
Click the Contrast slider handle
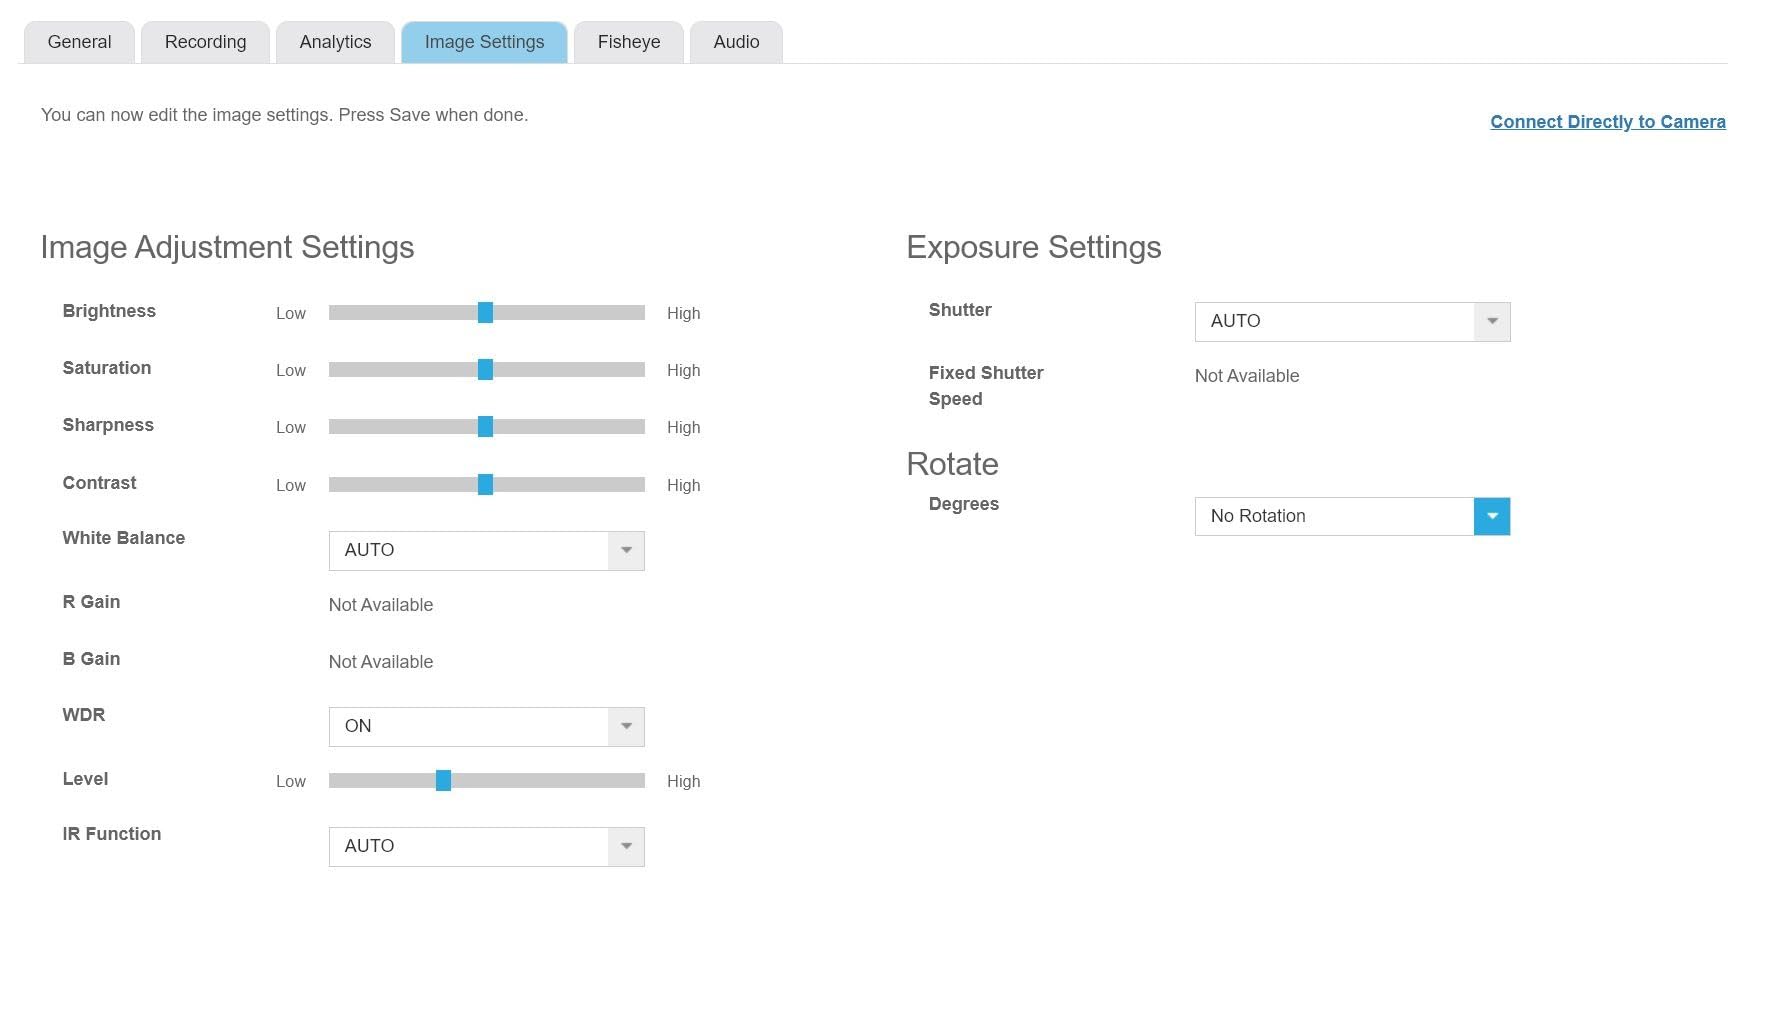(485, 485)
